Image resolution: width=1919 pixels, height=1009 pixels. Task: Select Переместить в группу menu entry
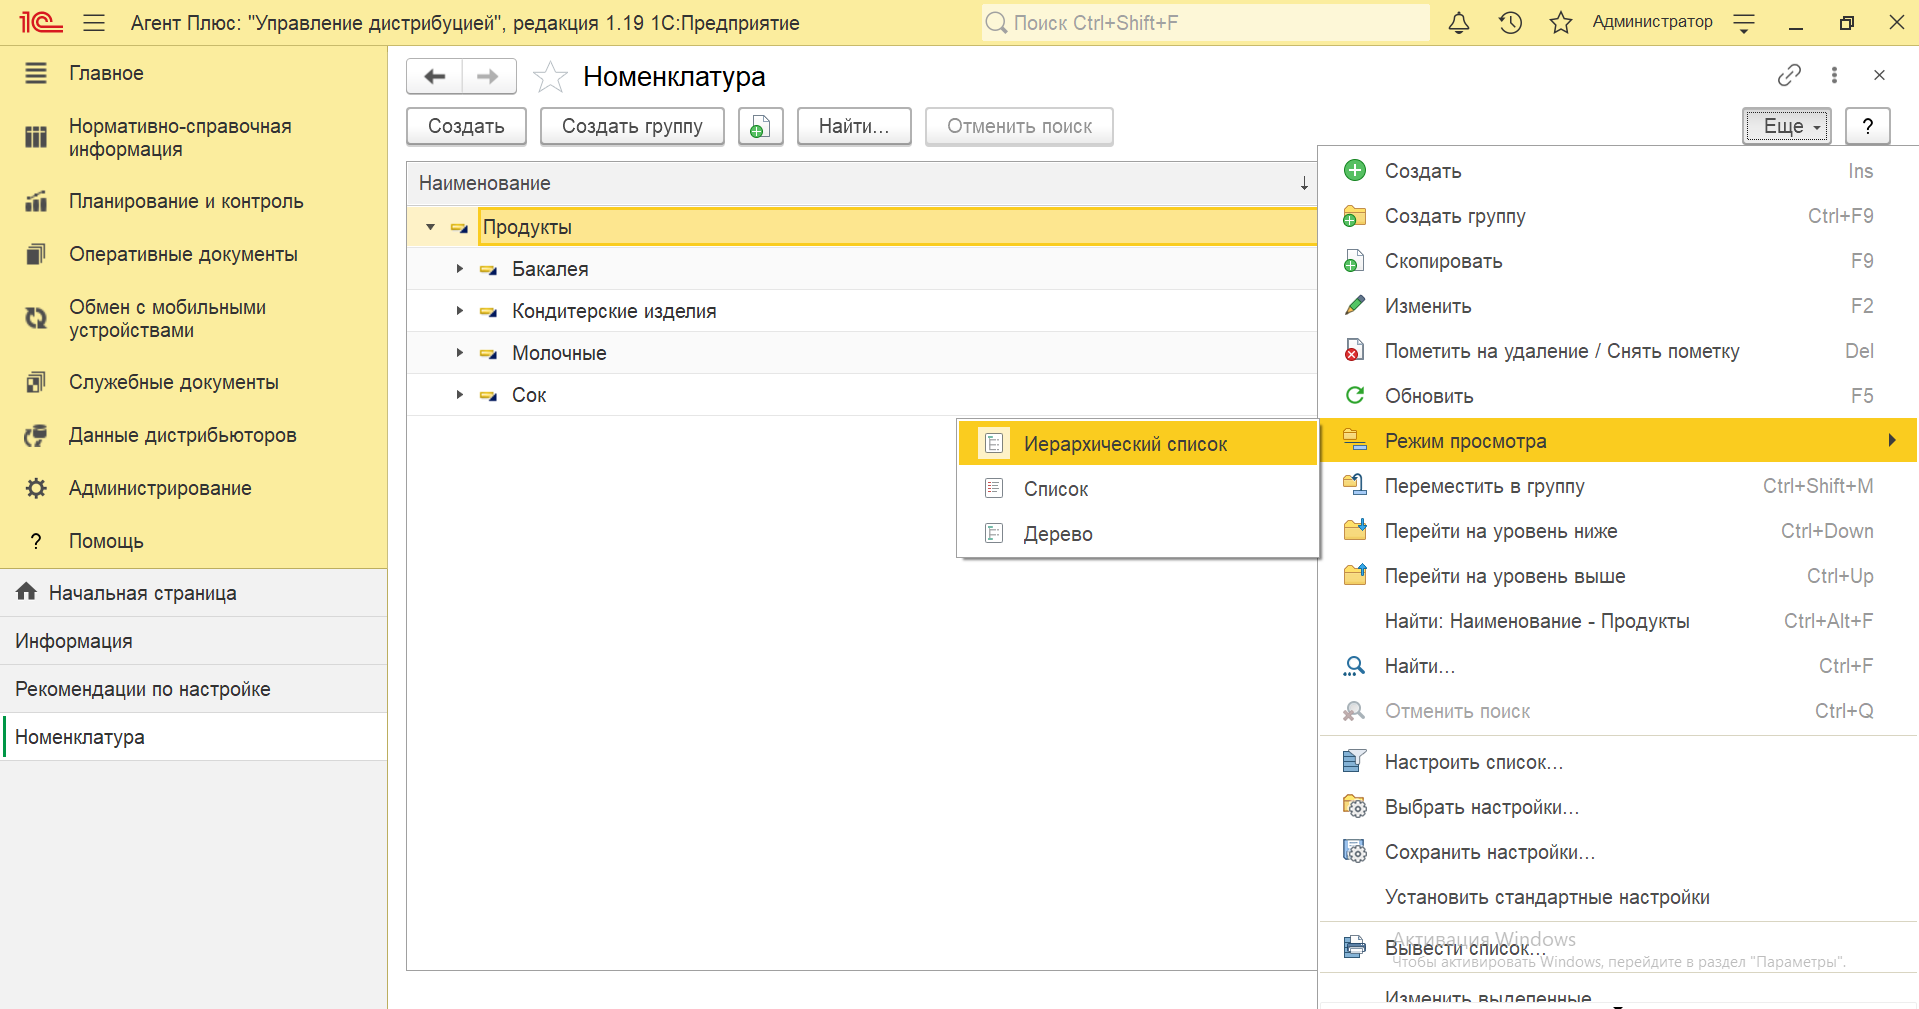(1619, 486)
